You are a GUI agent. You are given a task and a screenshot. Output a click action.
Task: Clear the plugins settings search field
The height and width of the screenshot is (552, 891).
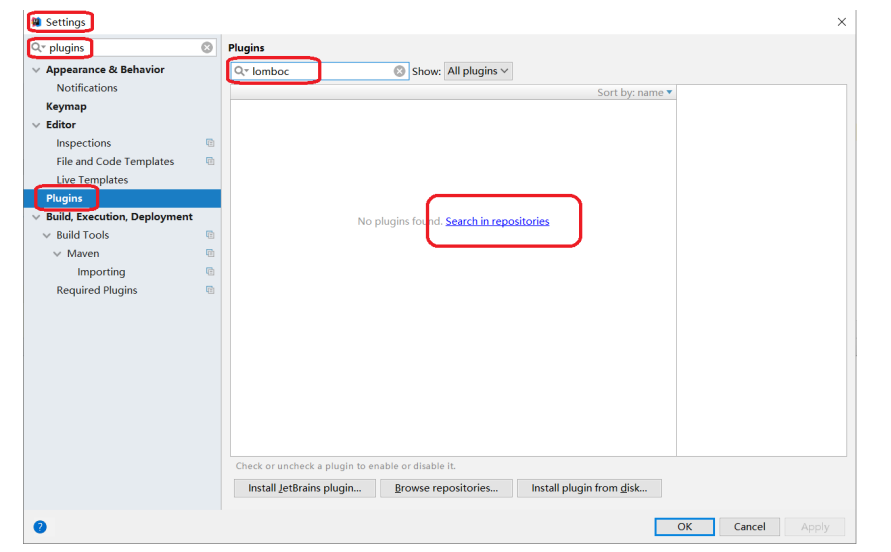207,47
